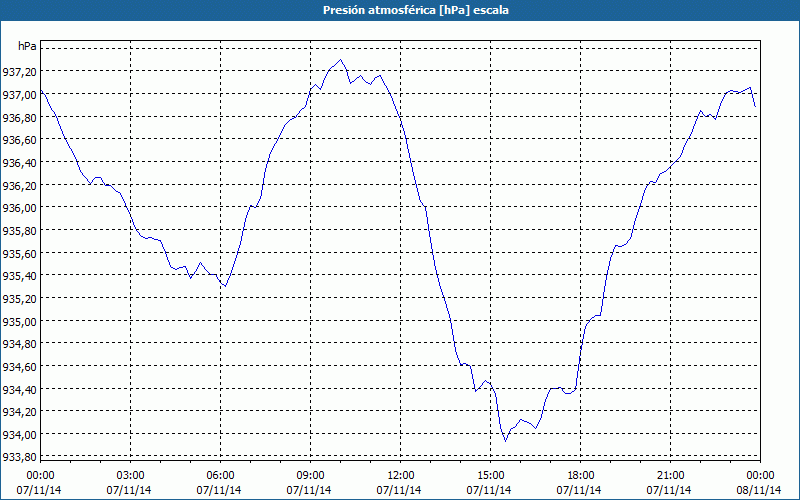This screenshot has width=800, height=500.
Task: Click the 937,20 y-axis value
Action: (x=19, y=72)
